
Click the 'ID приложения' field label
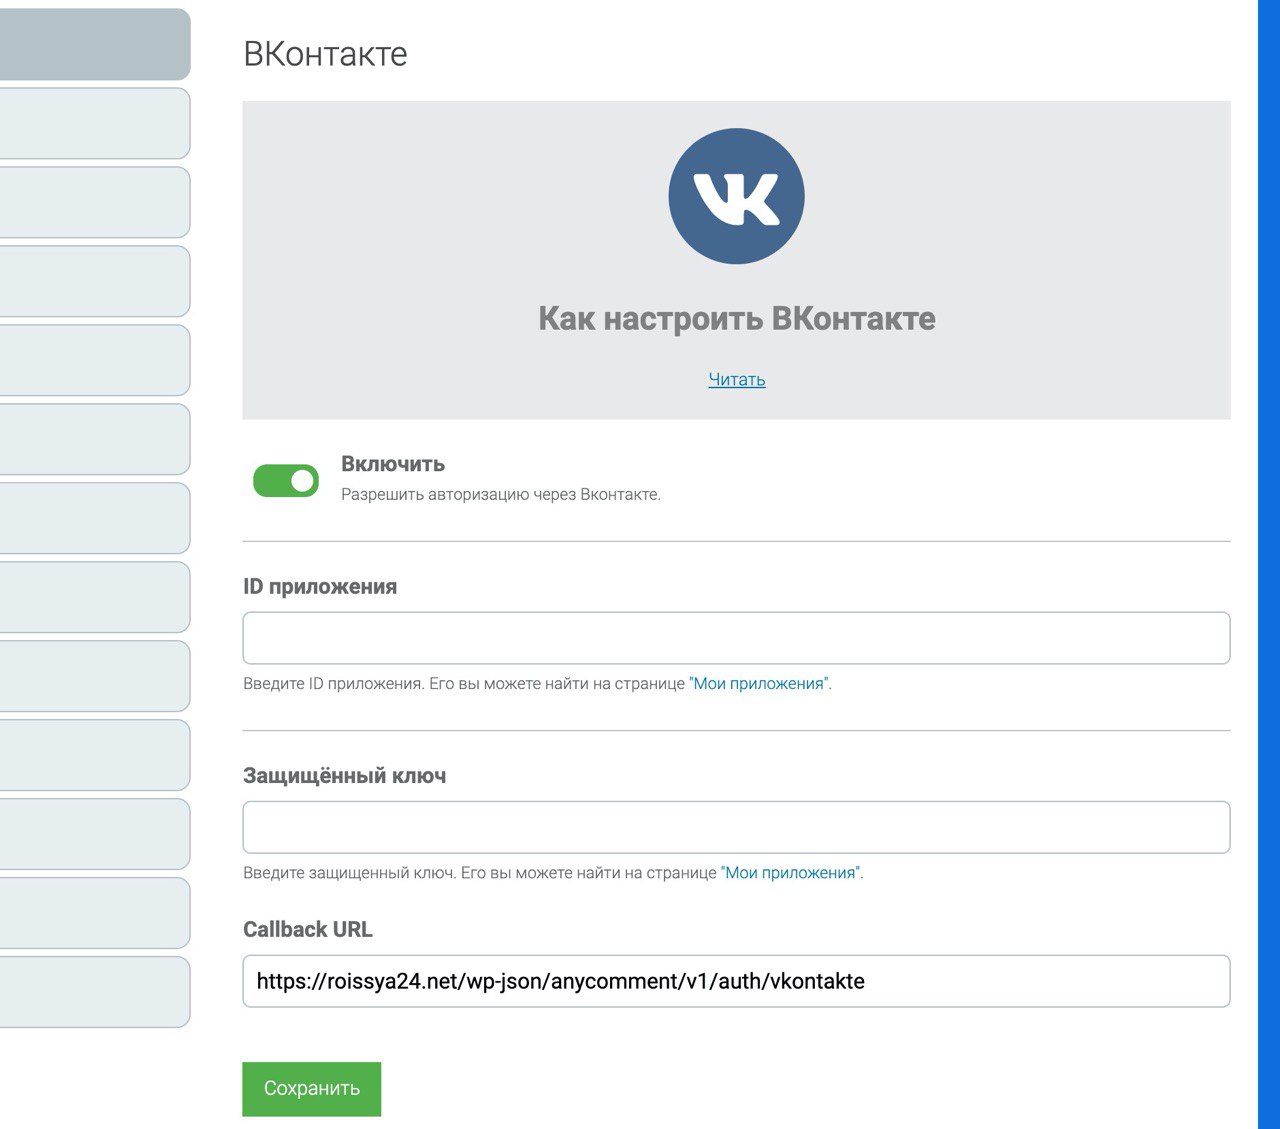320,587
